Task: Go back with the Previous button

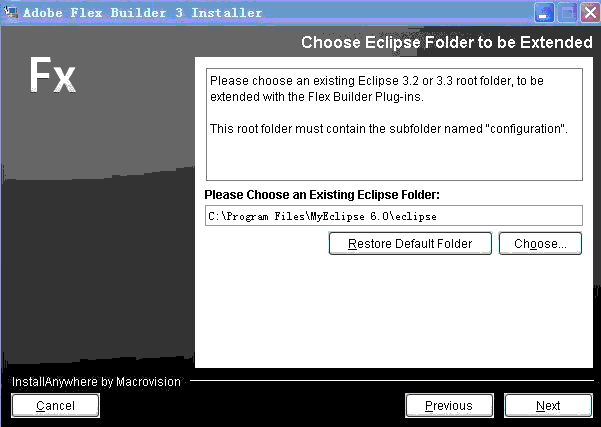Action: pos(449,405)
